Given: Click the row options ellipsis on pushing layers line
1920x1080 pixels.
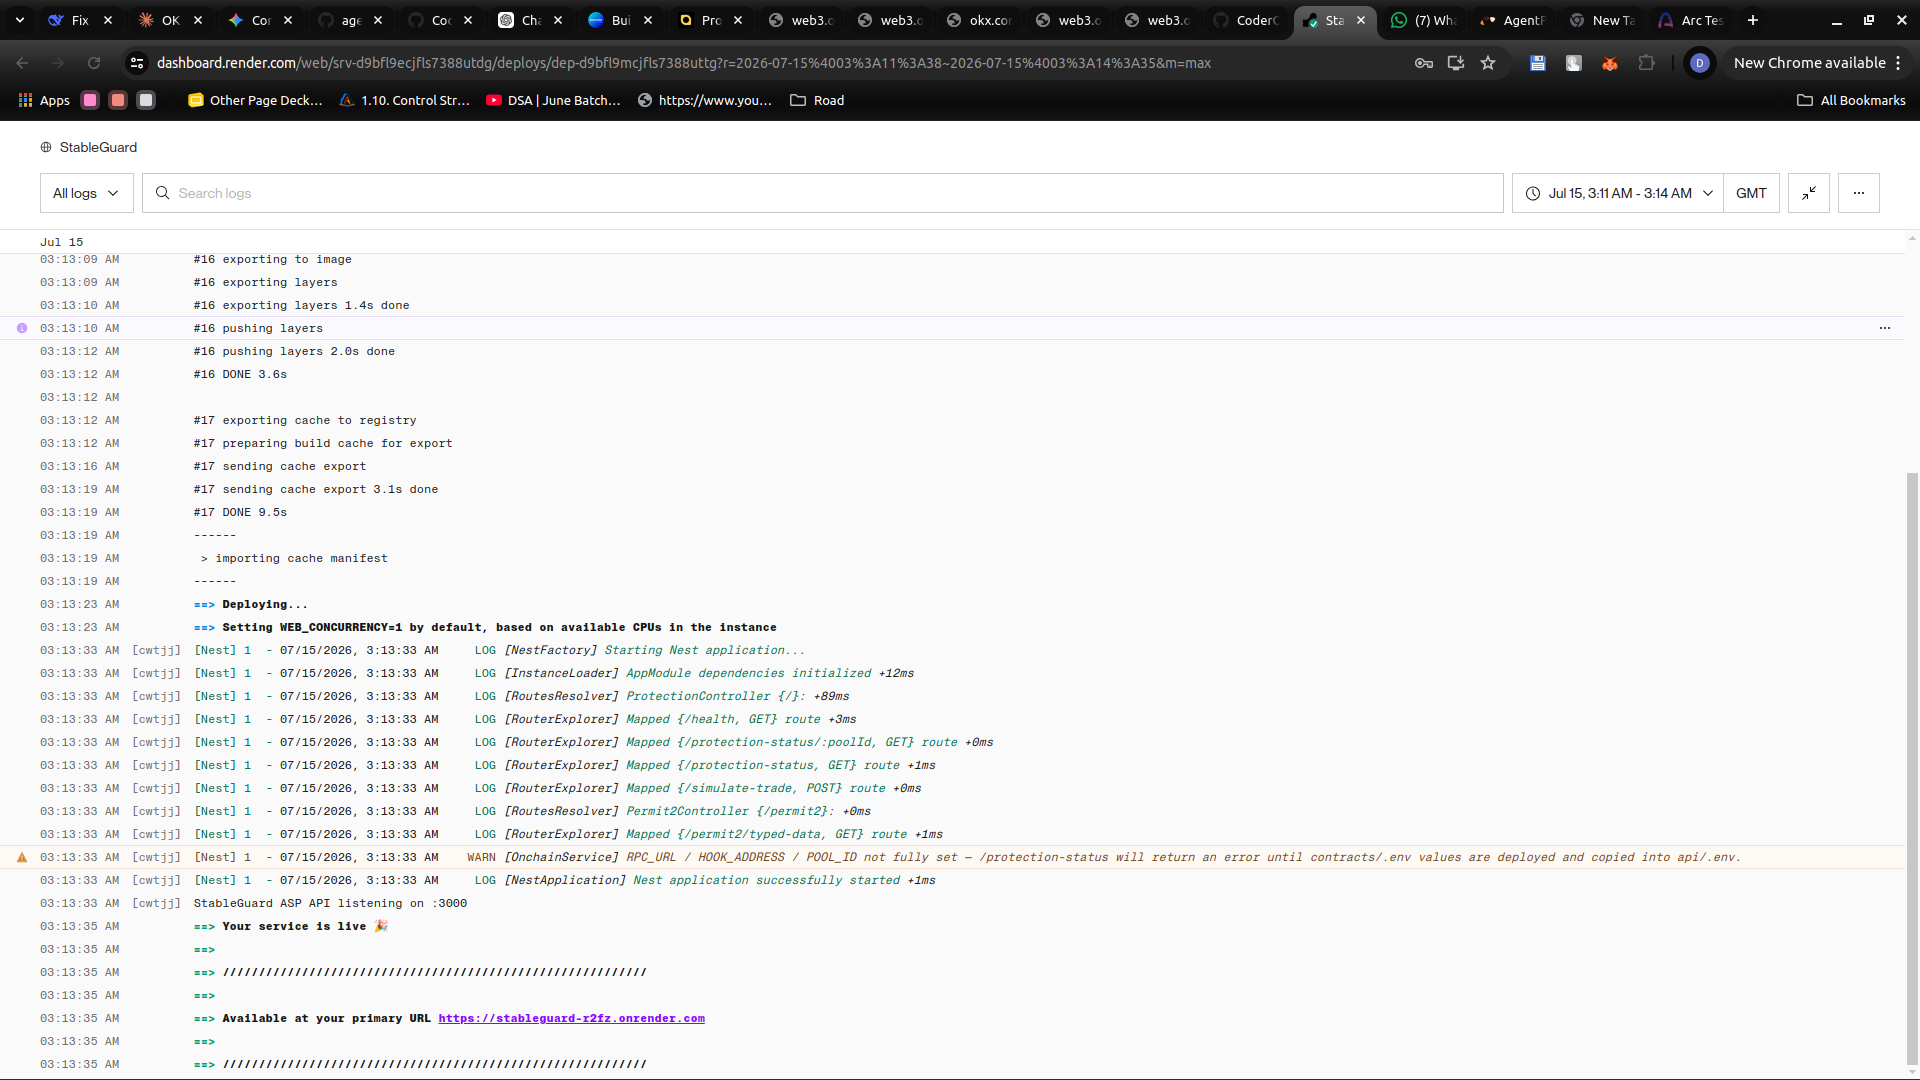Looking at the screenshot, I should tap(1884, 328).
